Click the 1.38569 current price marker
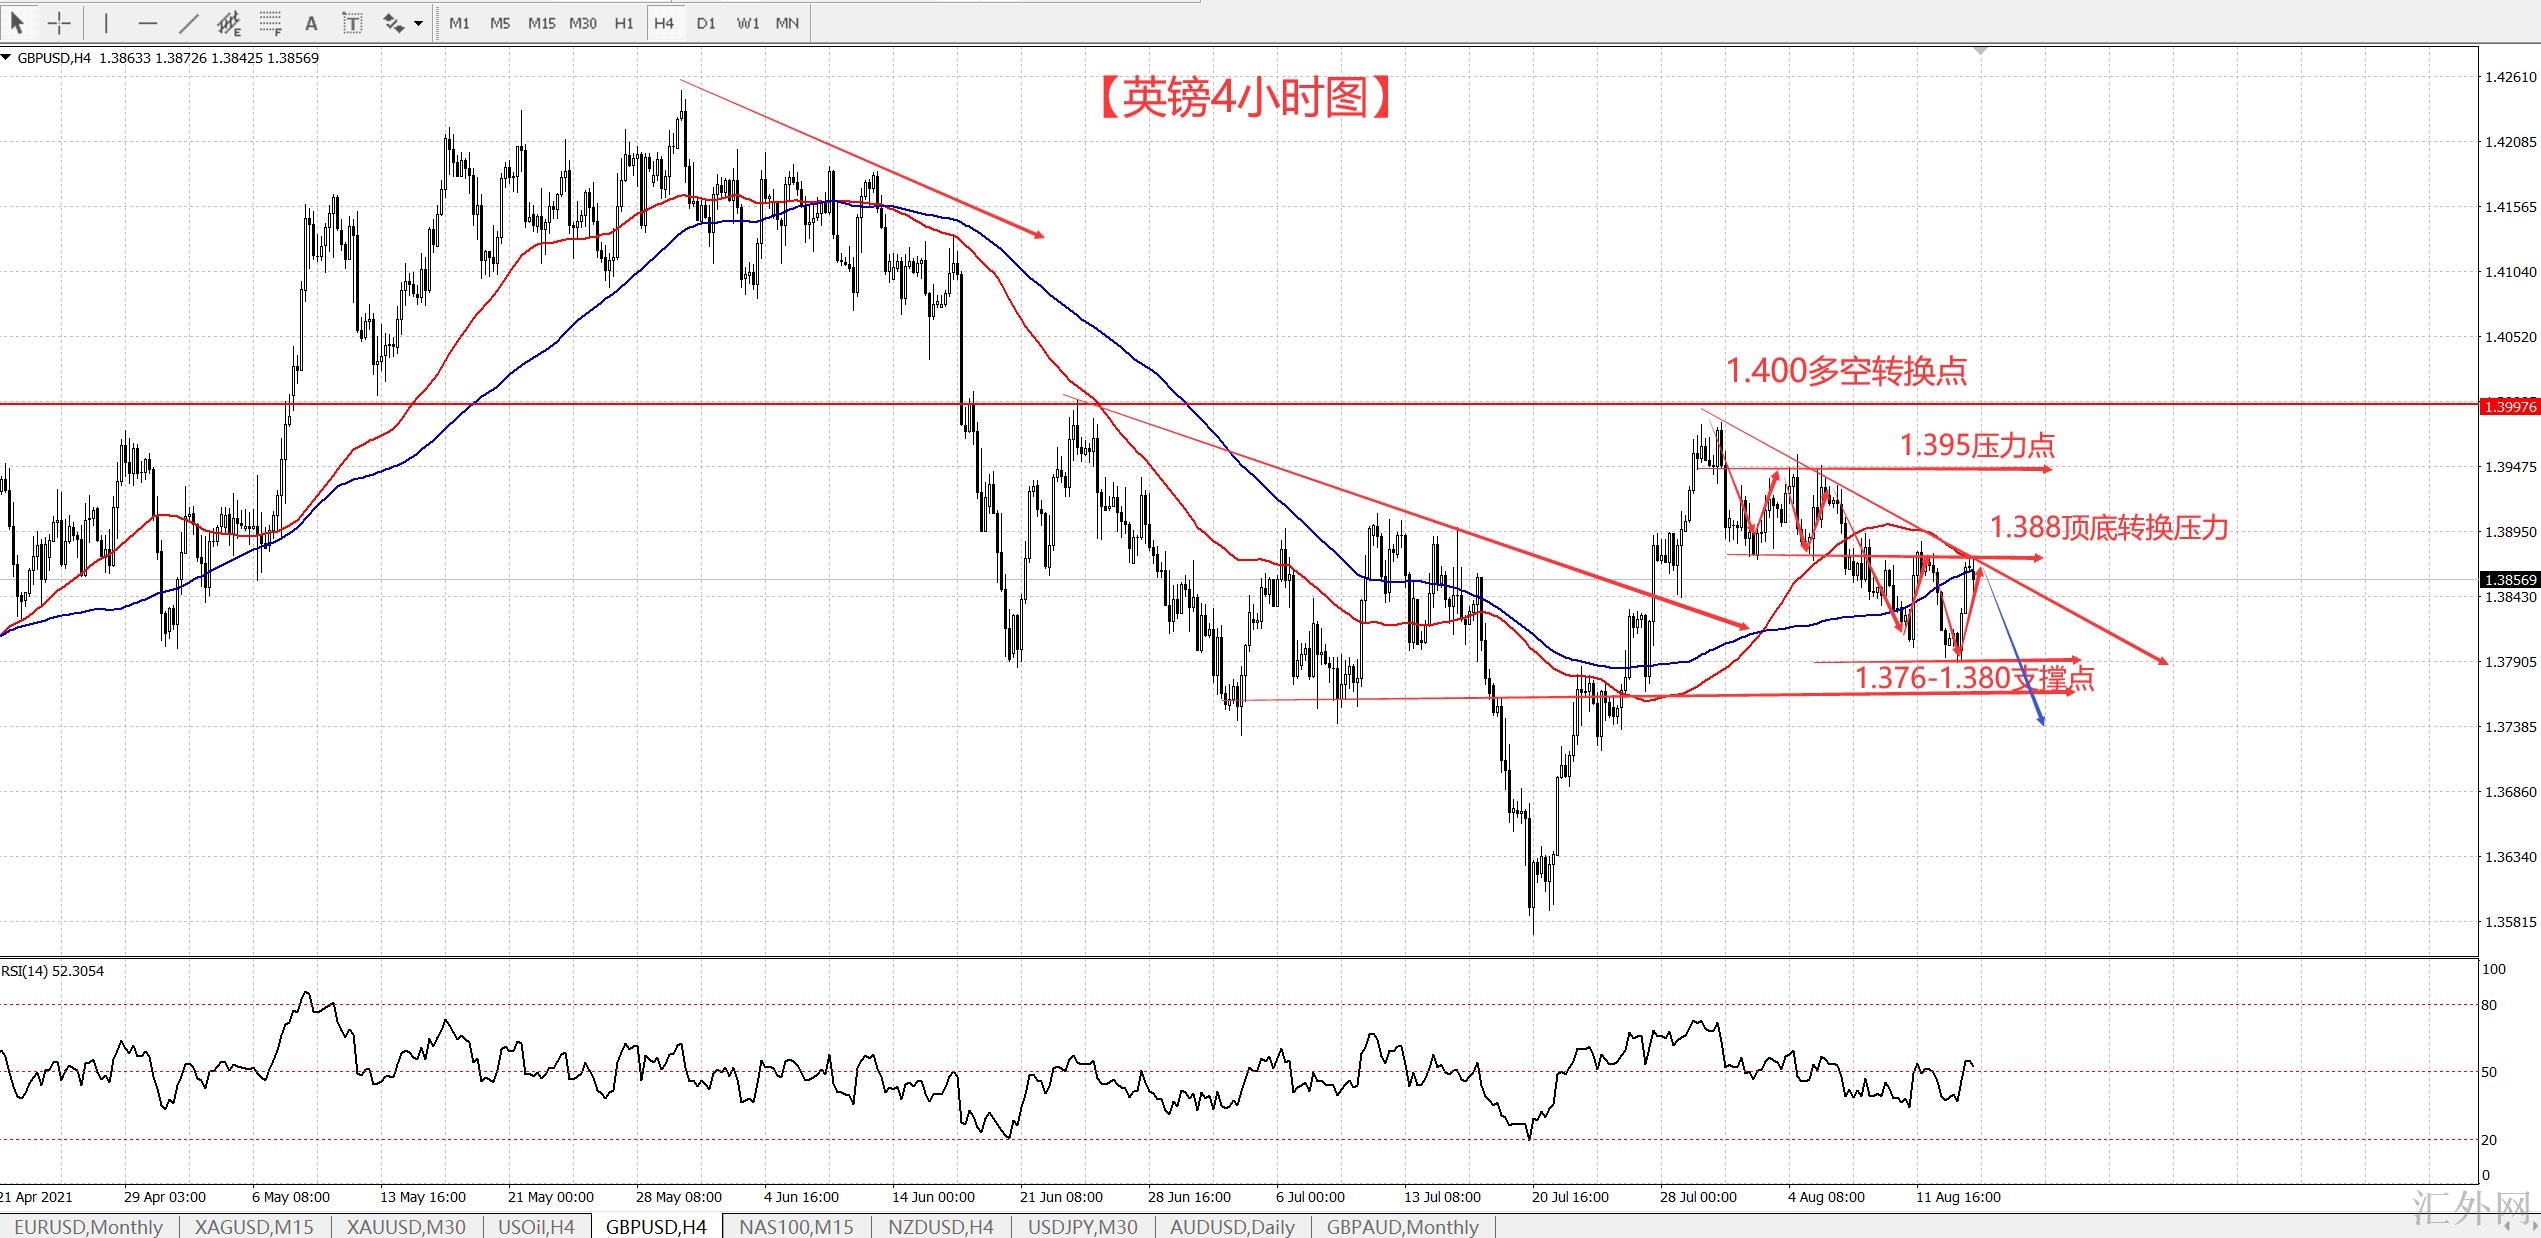The image size is (2541, 1238). coord(2510,580)
